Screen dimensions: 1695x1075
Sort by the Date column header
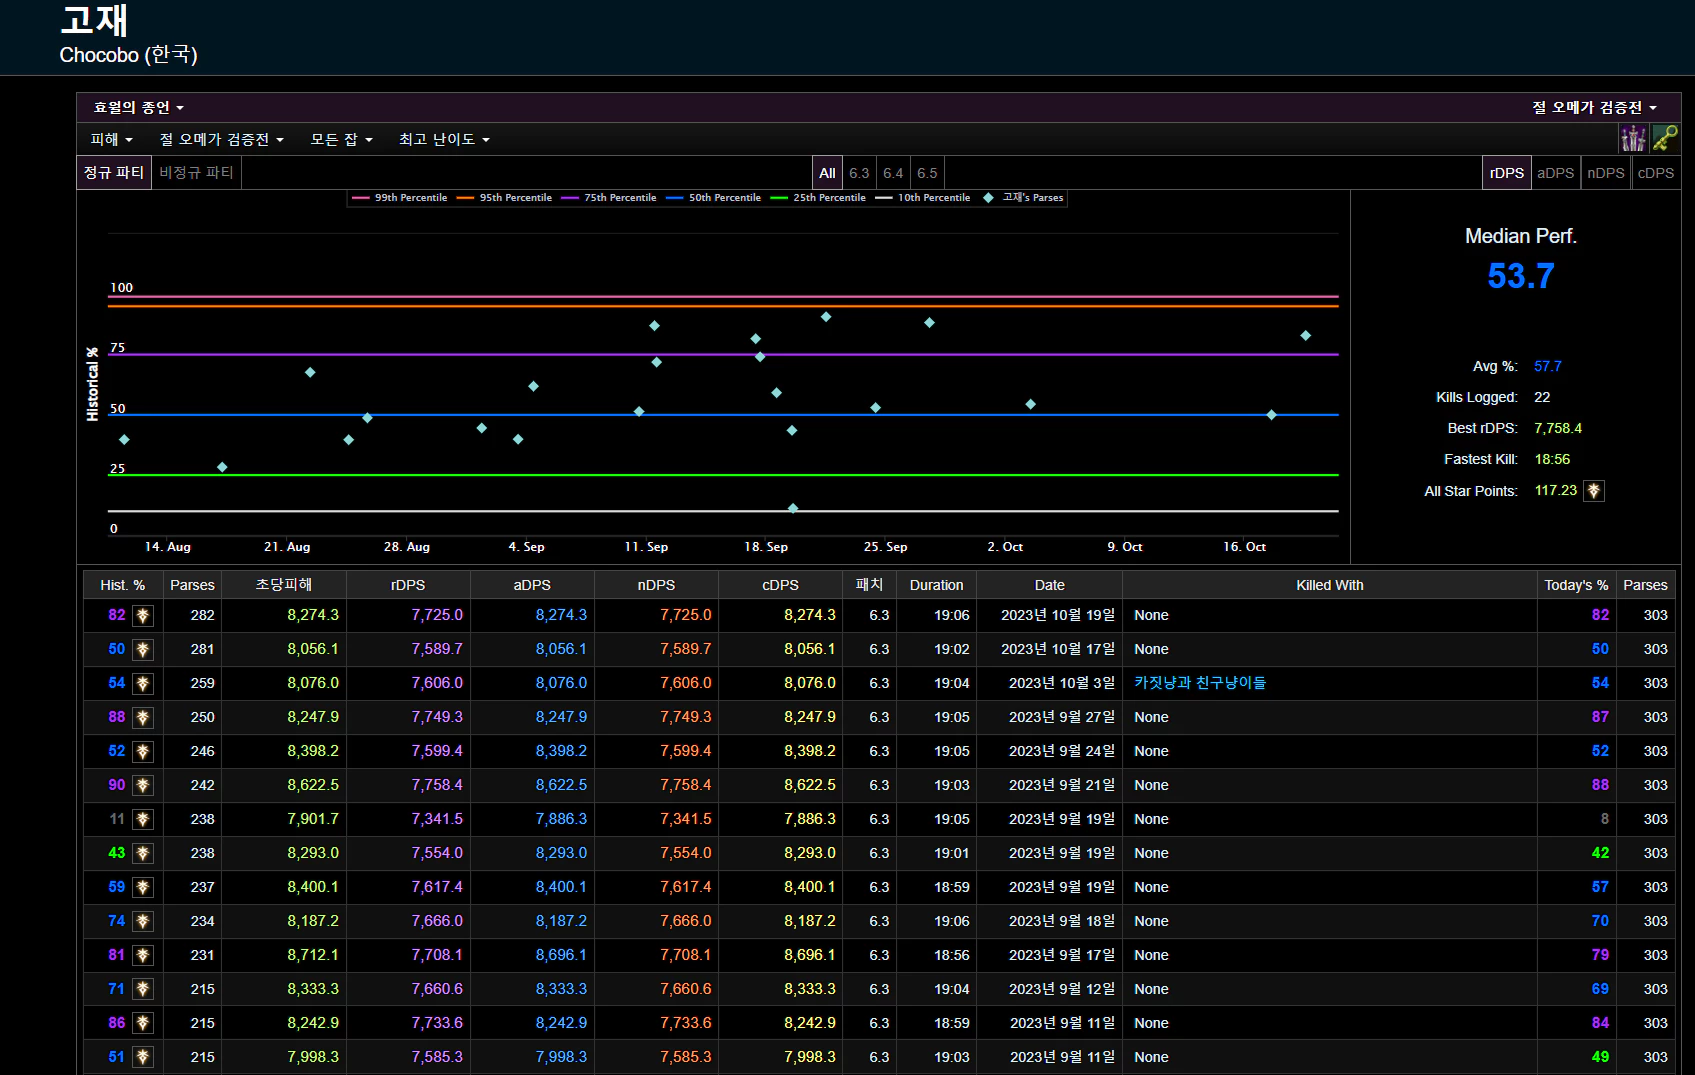click(x=1049, y=585)
